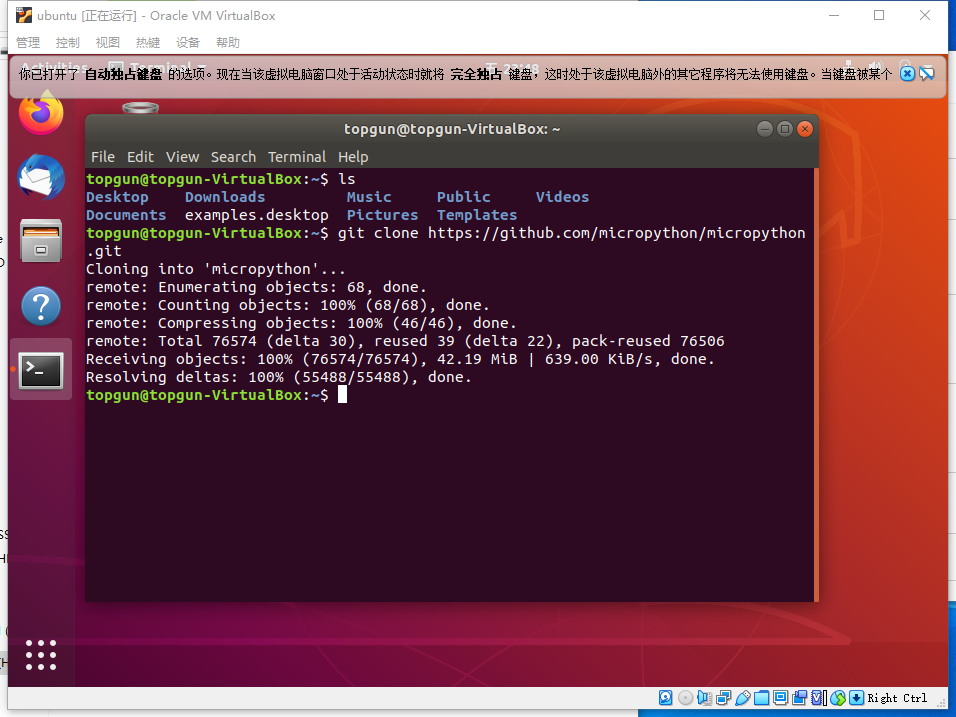
Task: Open the VirtualBox 热键 menu
Action: tap(148, 42)
